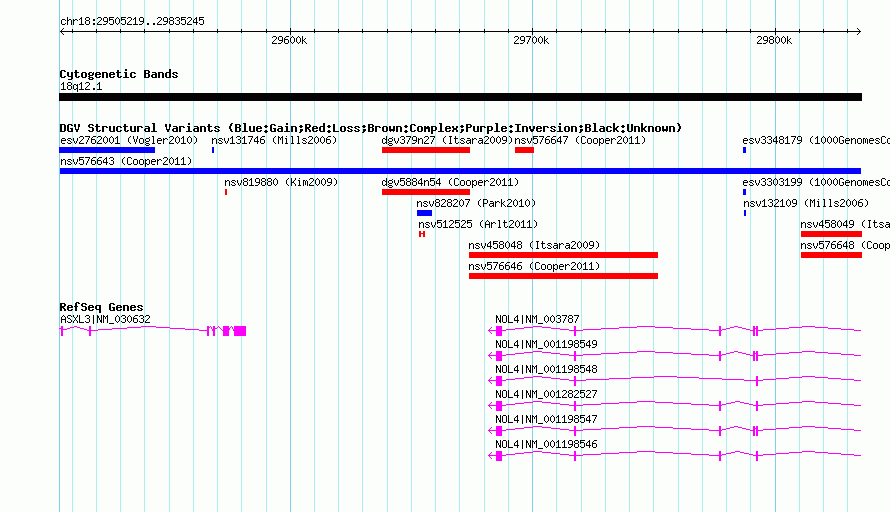Viewport: 890px width, 512px height.
Task: Click the chr18:29505219..29835245 coordinate label
Action: point(132,21)
